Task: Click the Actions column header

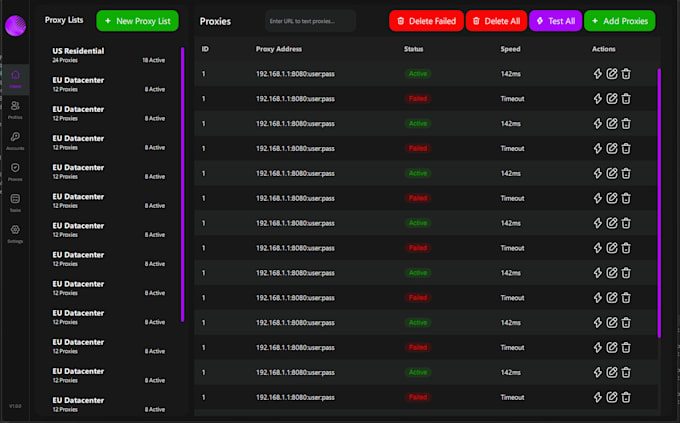Action: point(604,49)
